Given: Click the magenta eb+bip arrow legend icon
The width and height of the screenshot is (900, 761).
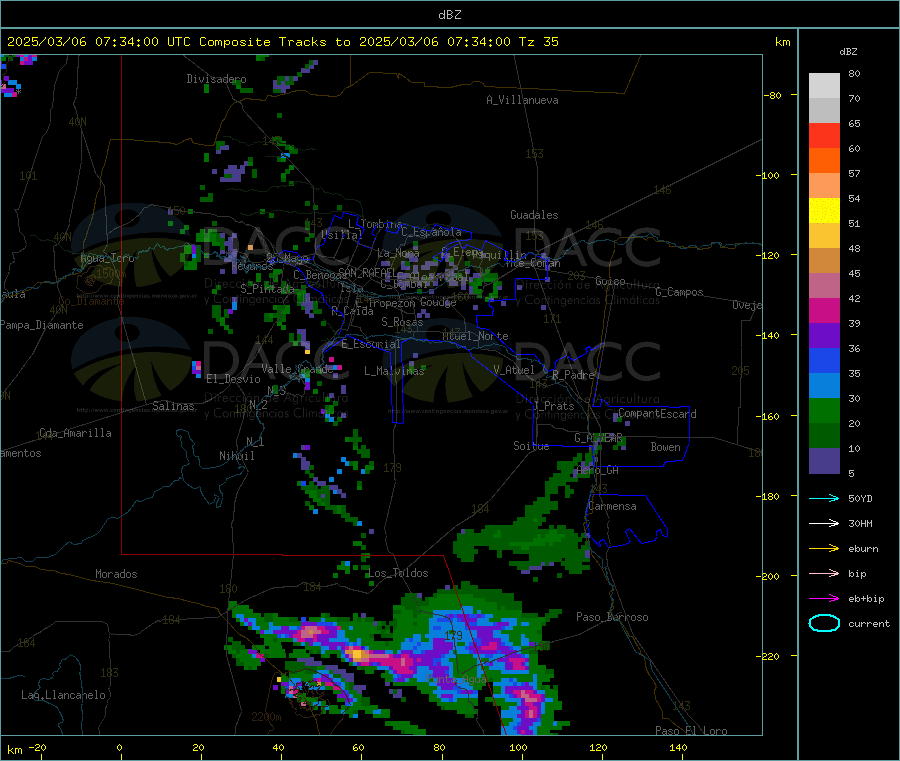Looking at the screenshot, I should (x=824, y=599).
